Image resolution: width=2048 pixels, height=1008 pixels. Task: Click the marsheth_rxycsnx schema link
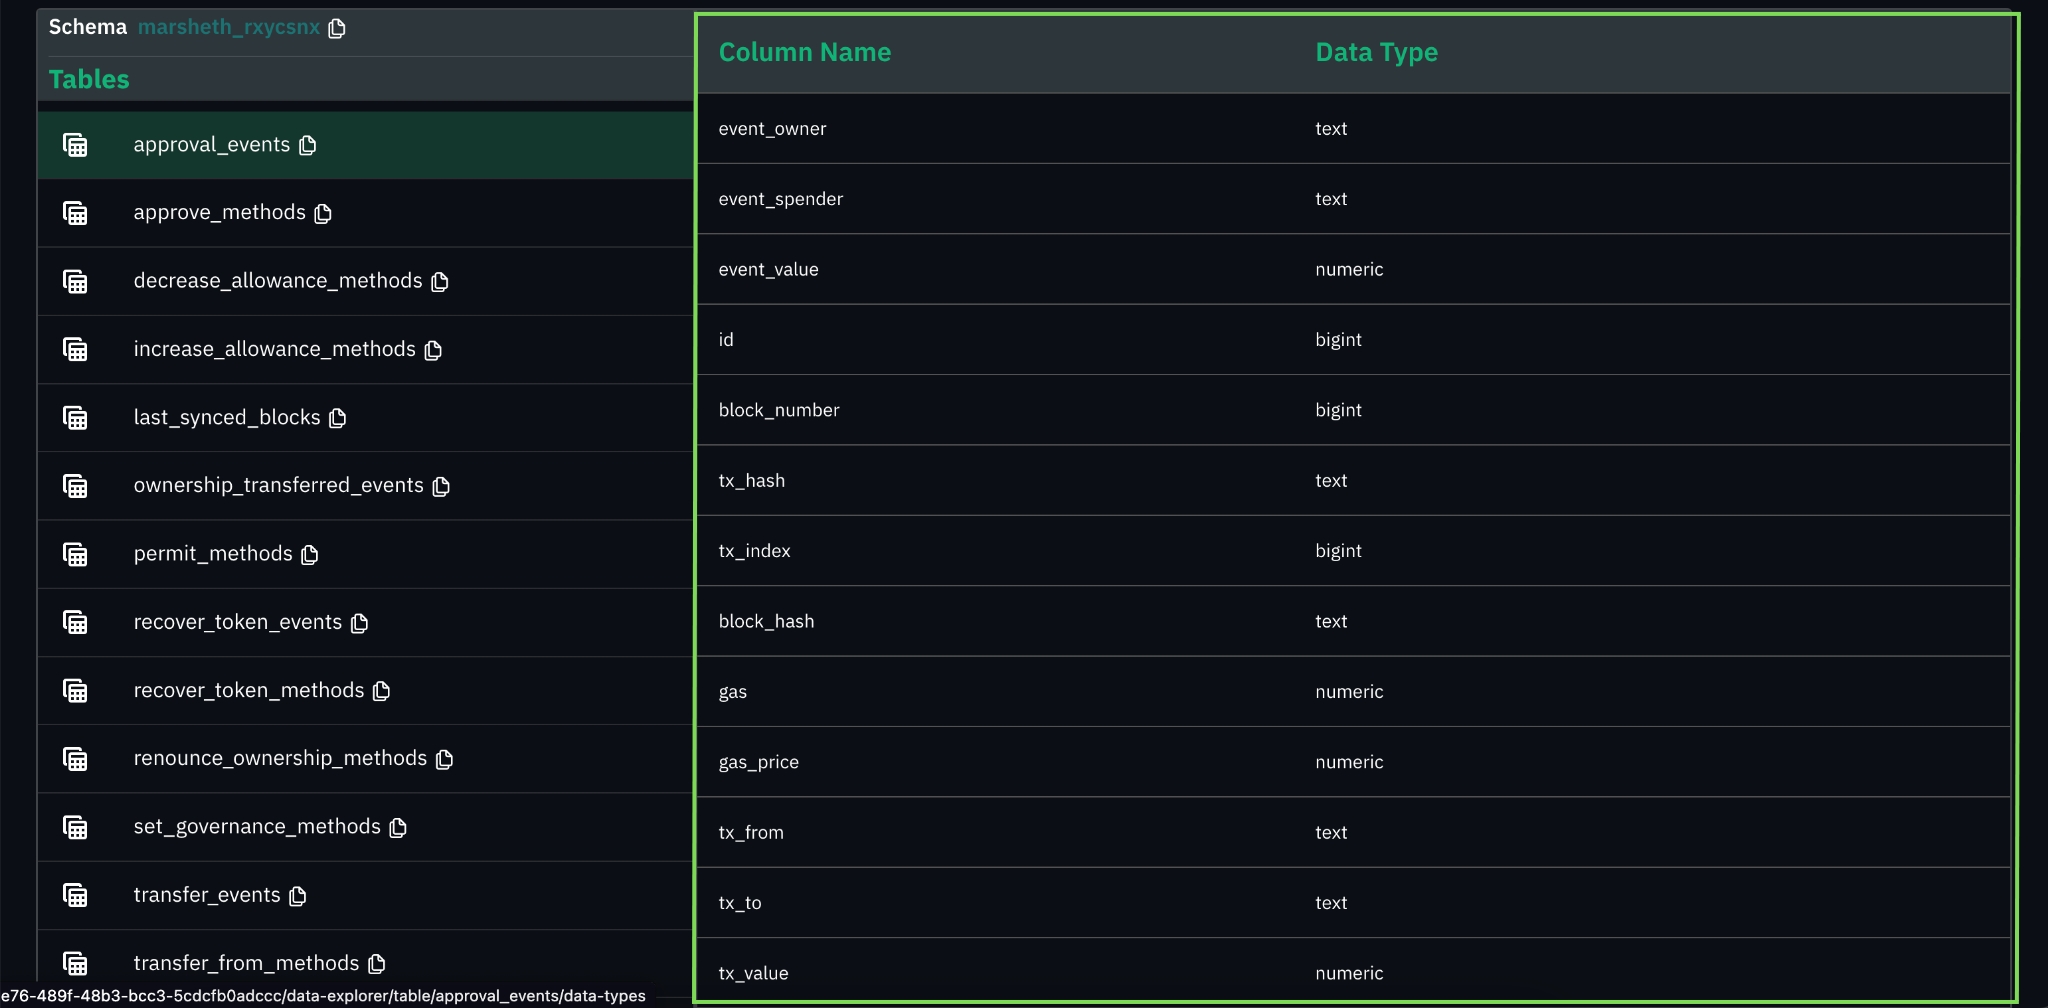pyautogui.click(x=228, y=27)
